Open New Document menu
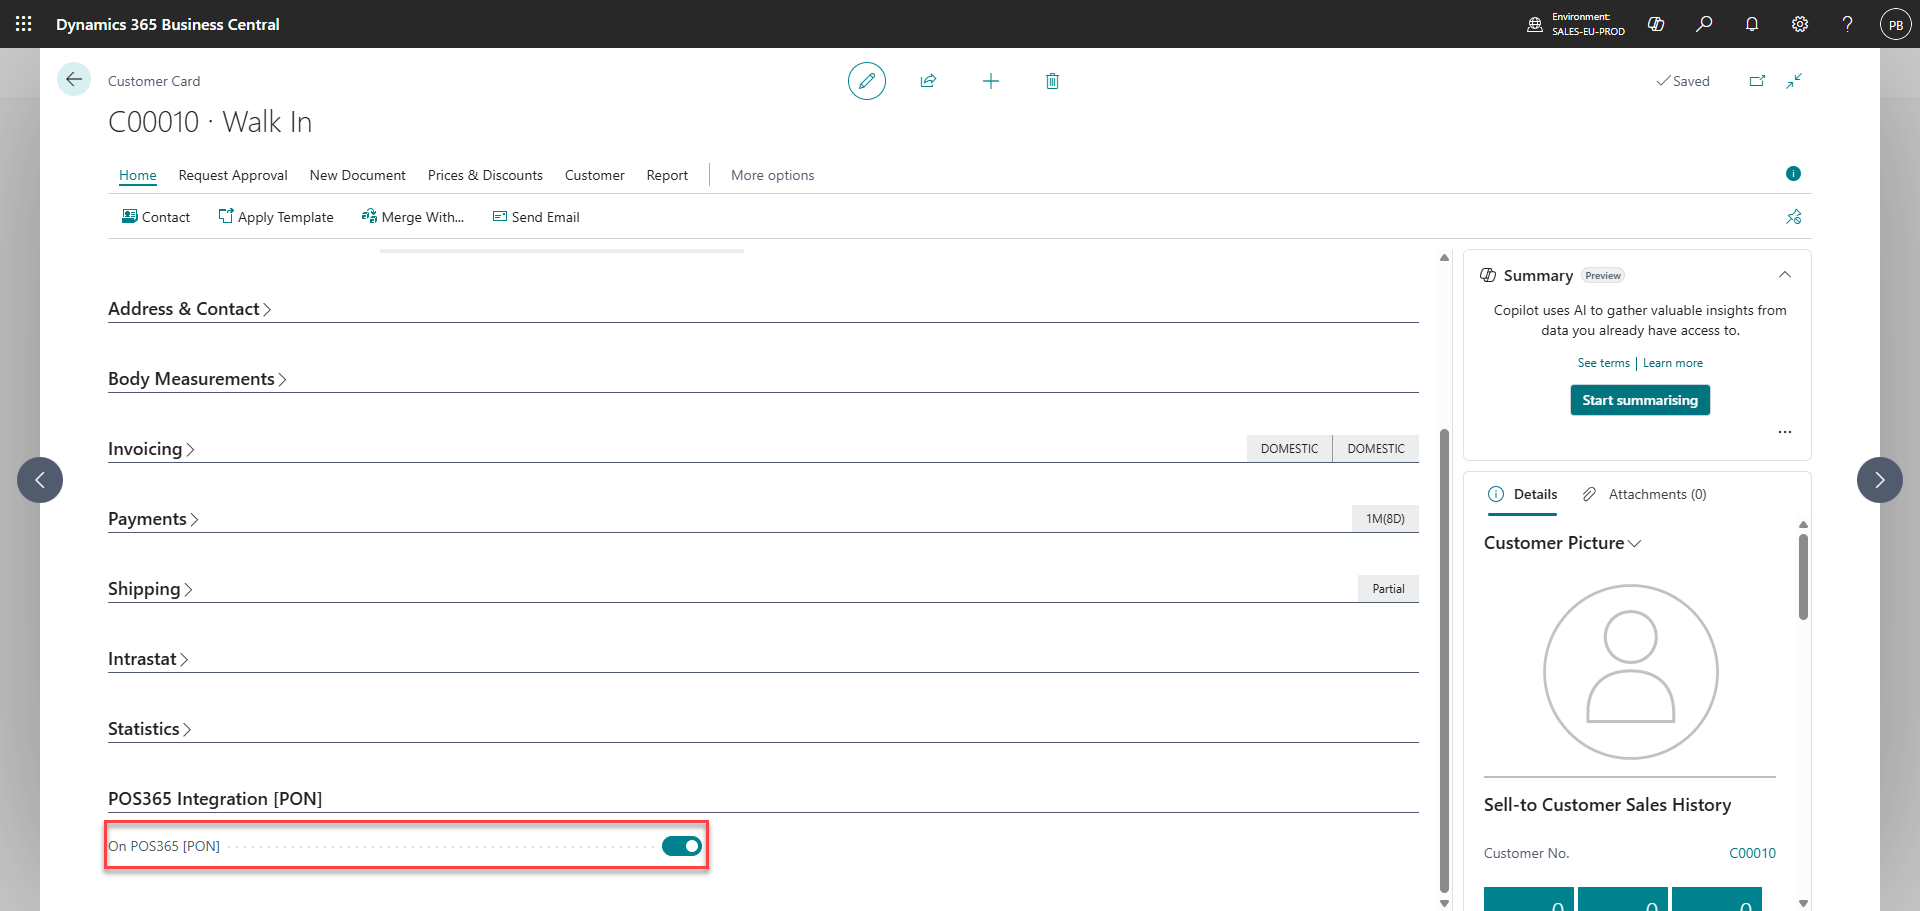The height and width of the screenshot is (911, 1920). point(358,175)
